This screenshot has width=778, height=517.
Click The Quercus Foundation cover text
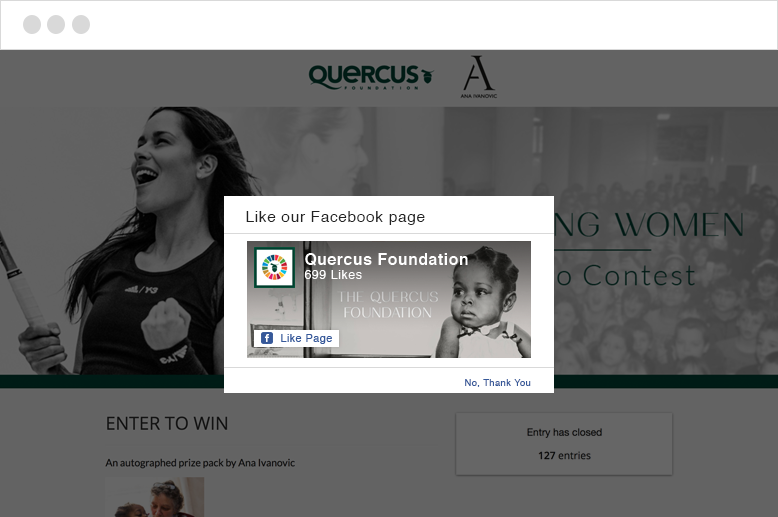(x=388, y=304)
